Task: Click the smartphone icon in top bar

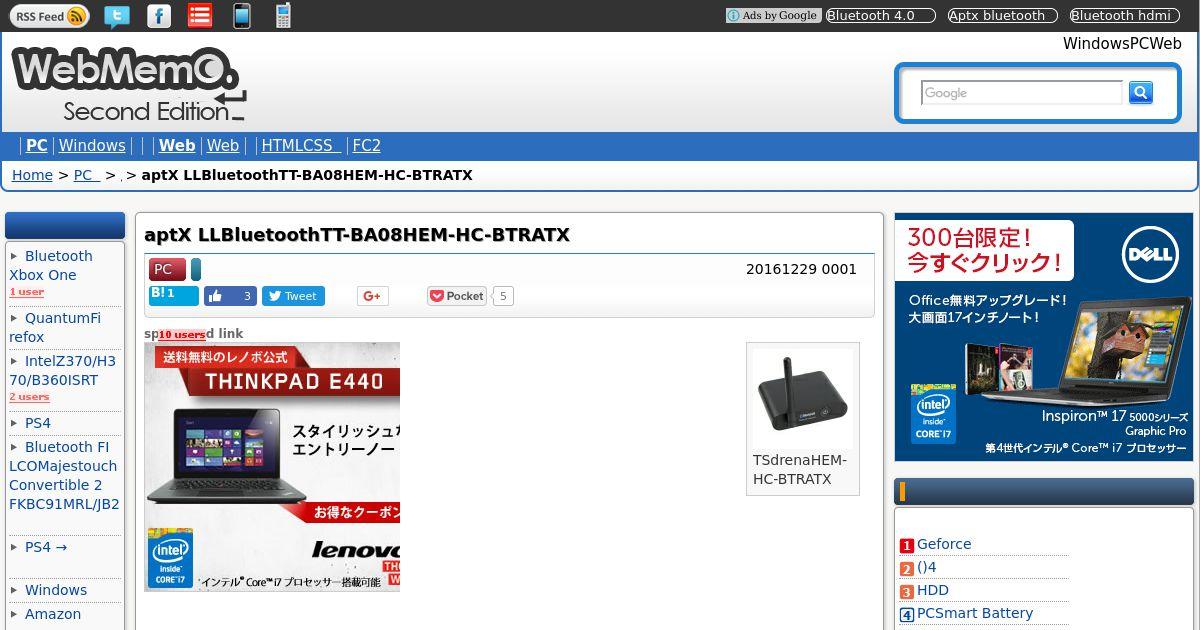Action: coord(241,15)
